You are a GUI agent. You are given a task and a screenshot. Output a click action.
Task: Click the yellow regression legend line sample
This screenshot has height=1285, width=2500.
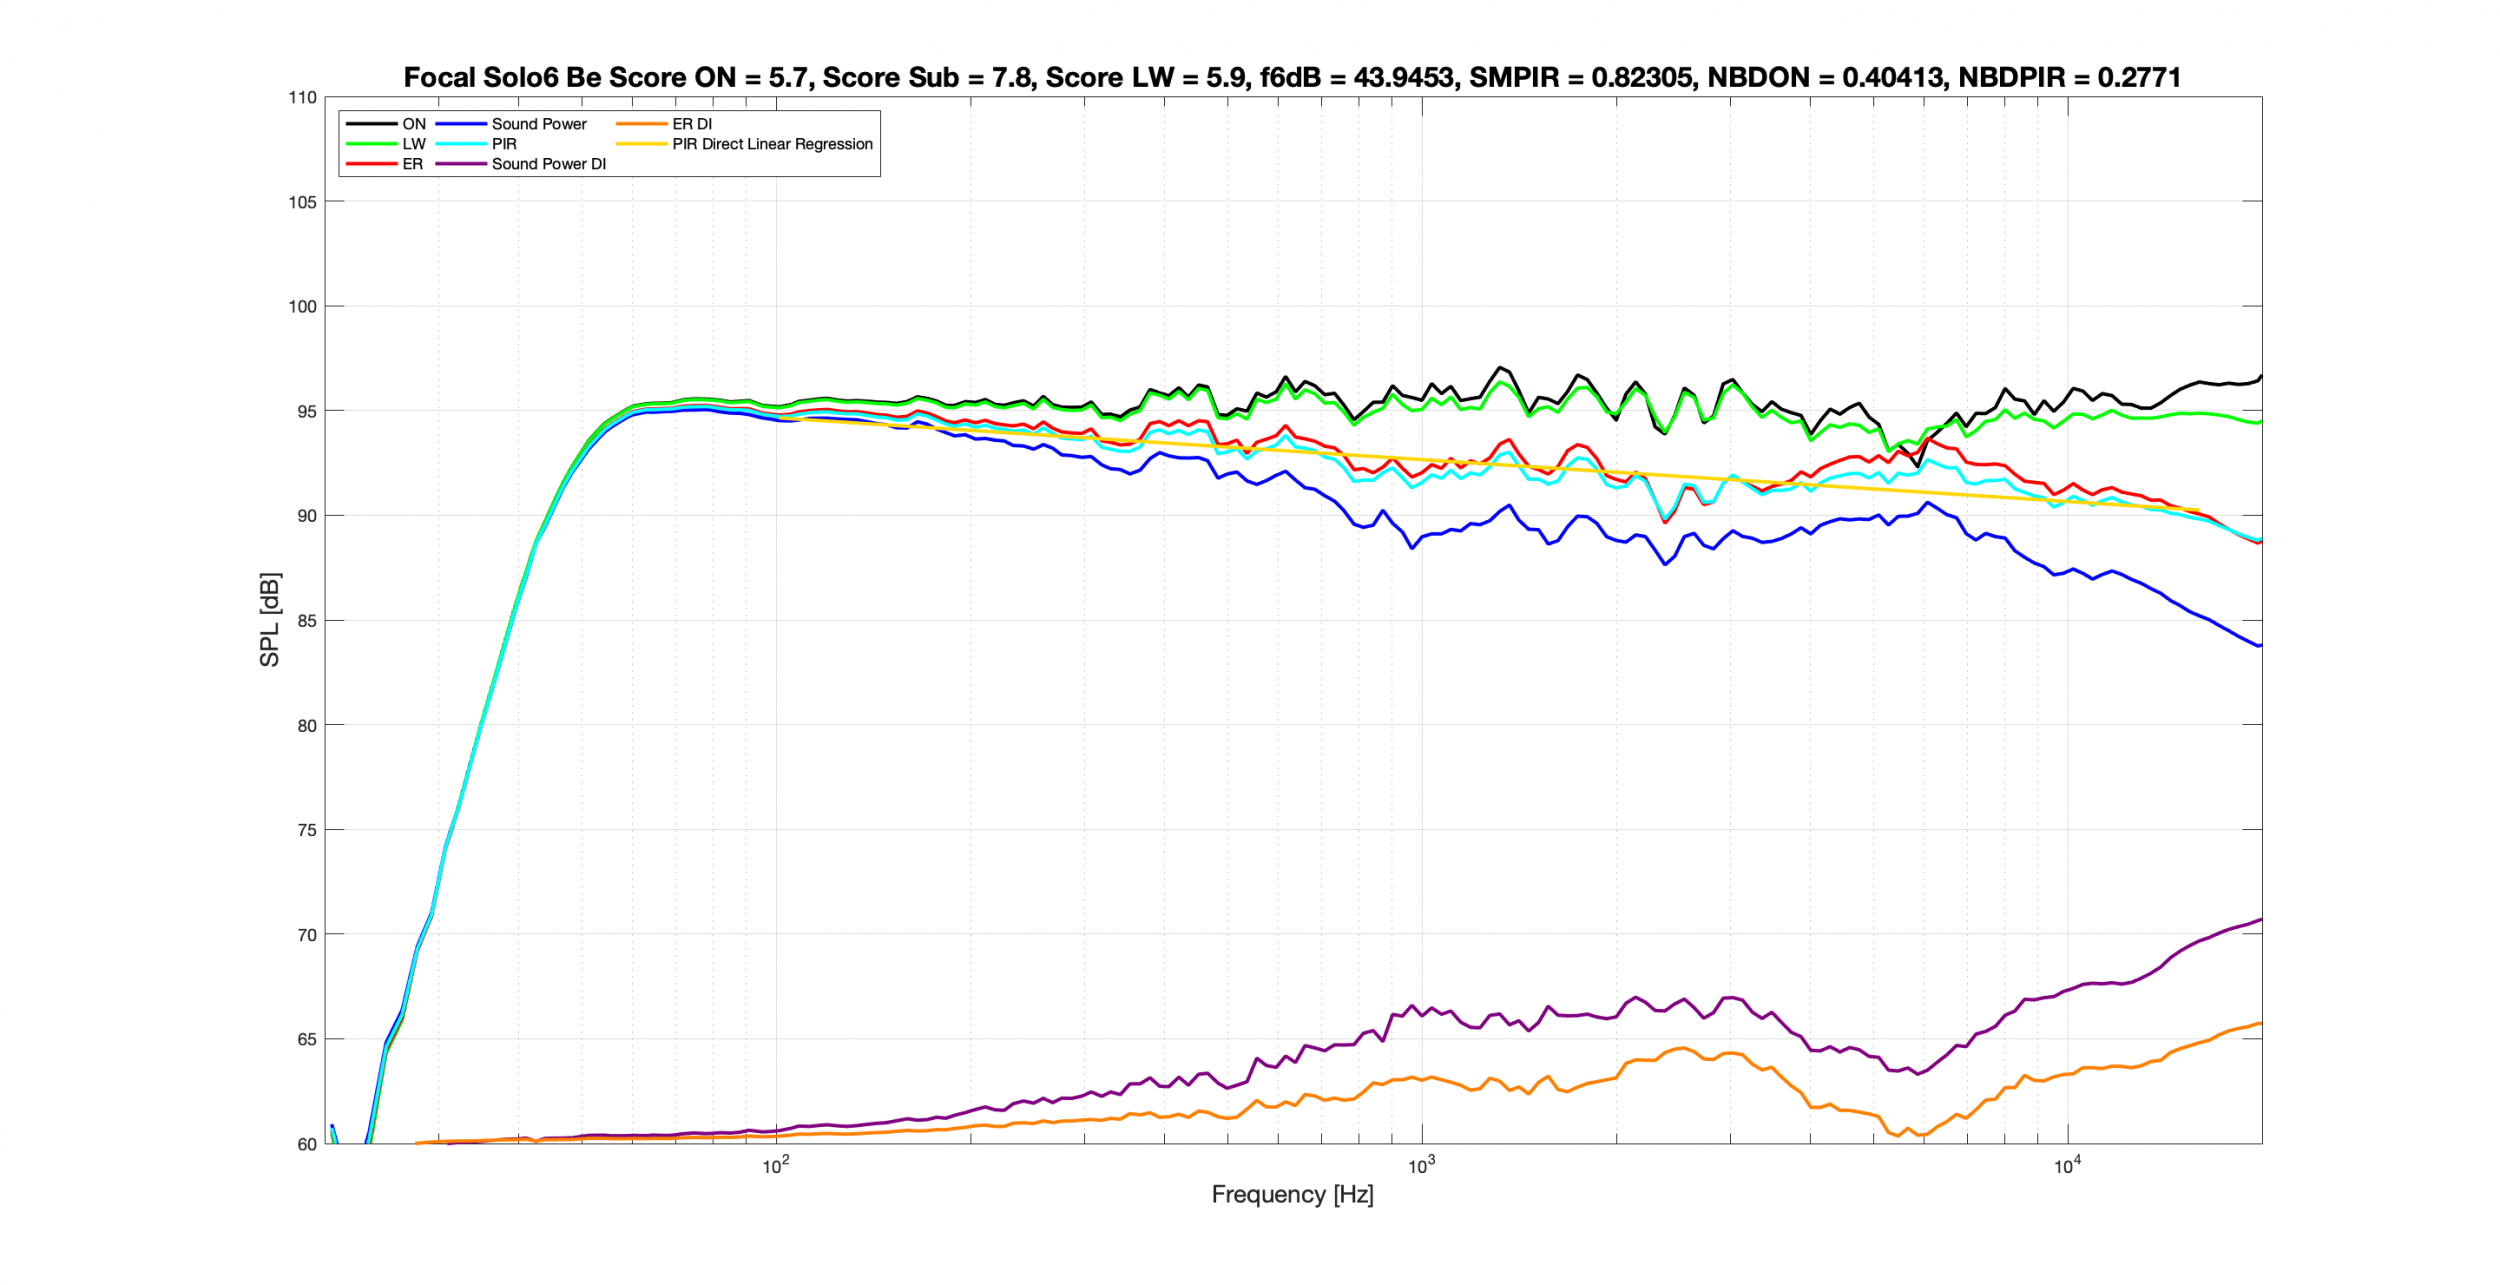click(x=641, y=144)
